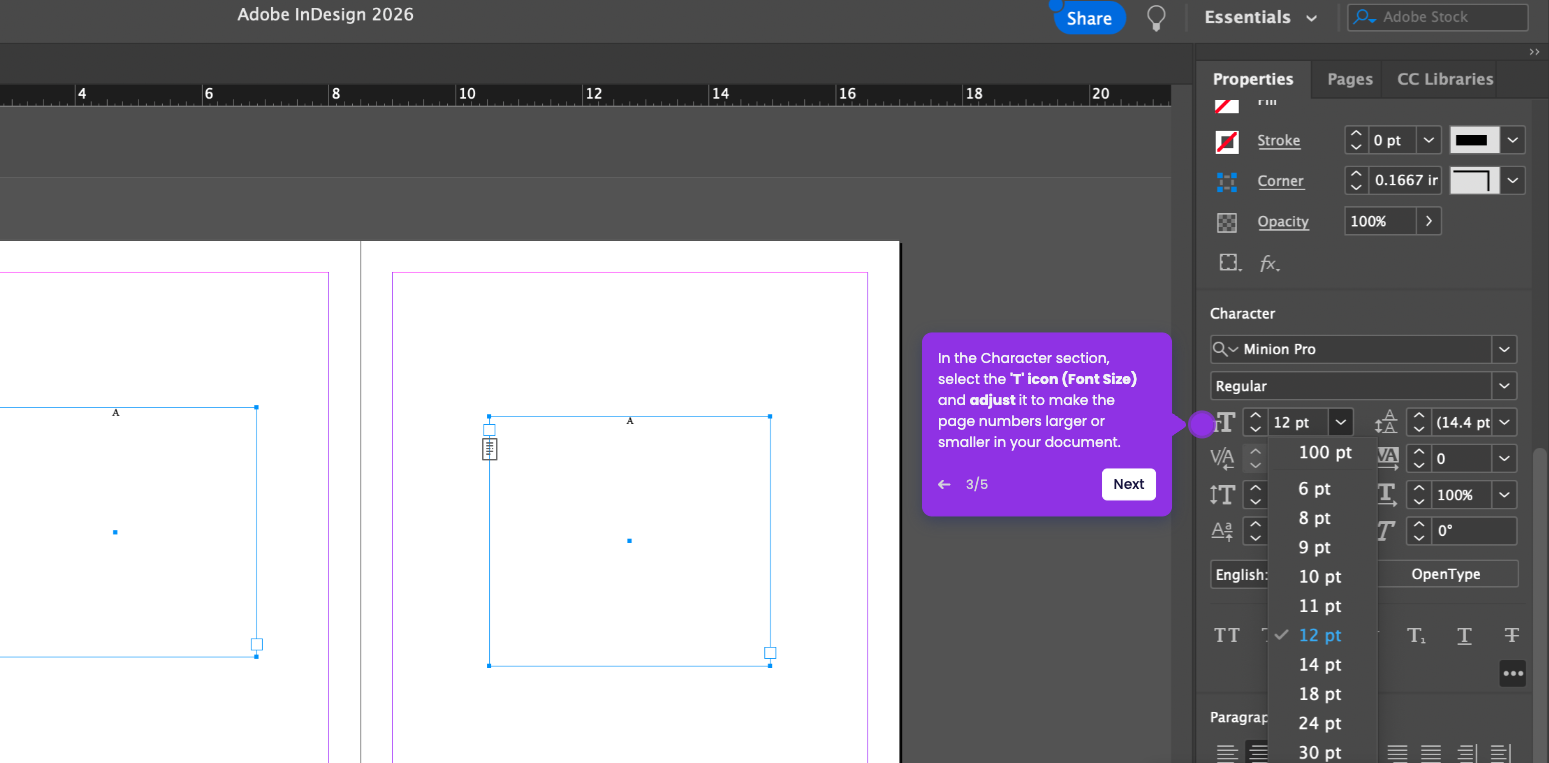The width and height of the screenshot is (1549, 763).
Task: Click the leading stepper arrows
Action: (1419, 422)
